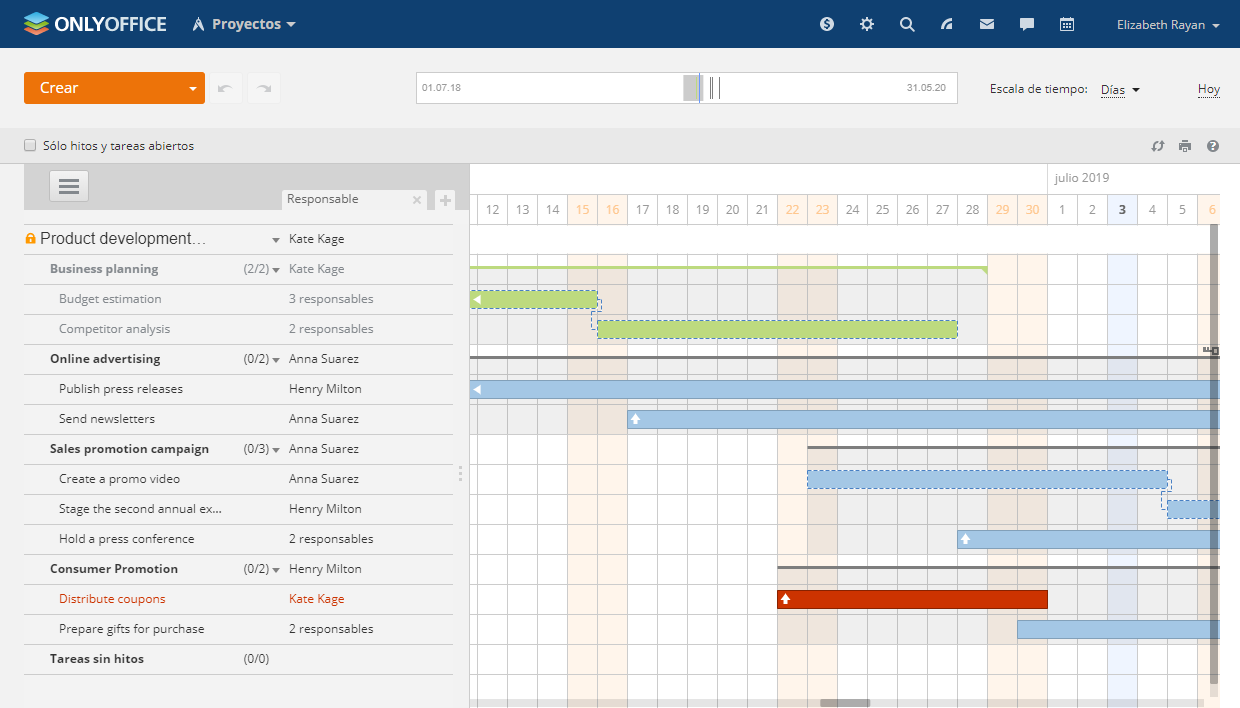
Task: Click the search magnifier icon
Action: click(907, 25)
